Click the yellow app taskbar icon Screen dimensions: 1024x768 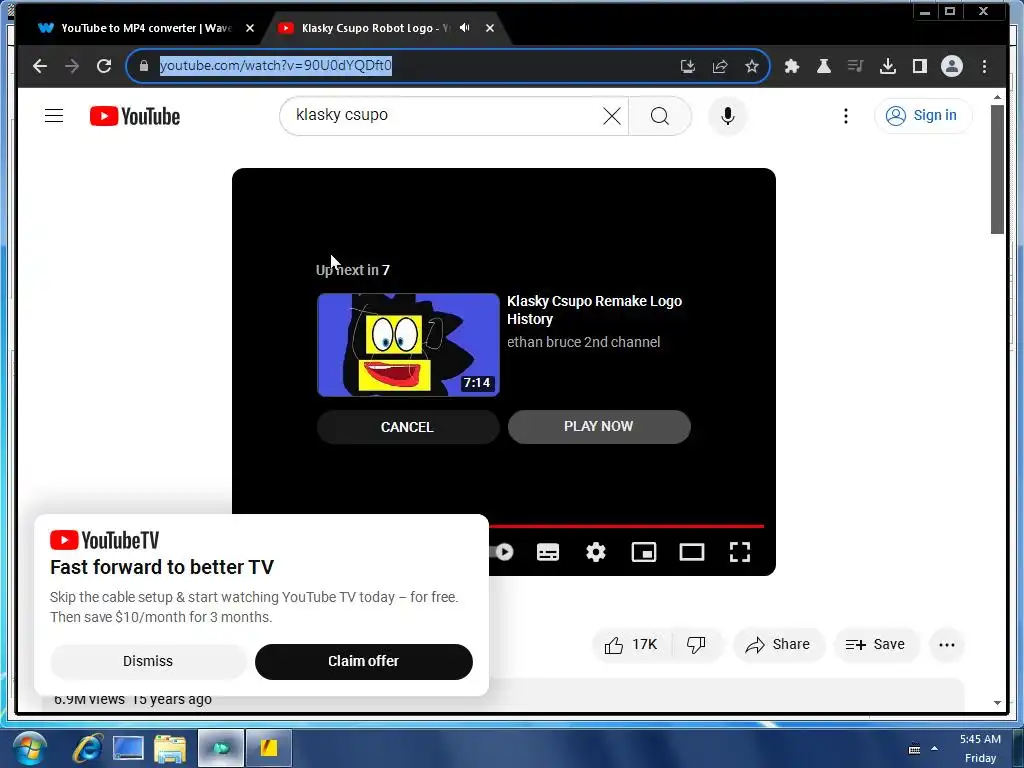pyautogui.click(x=268, y=748)
